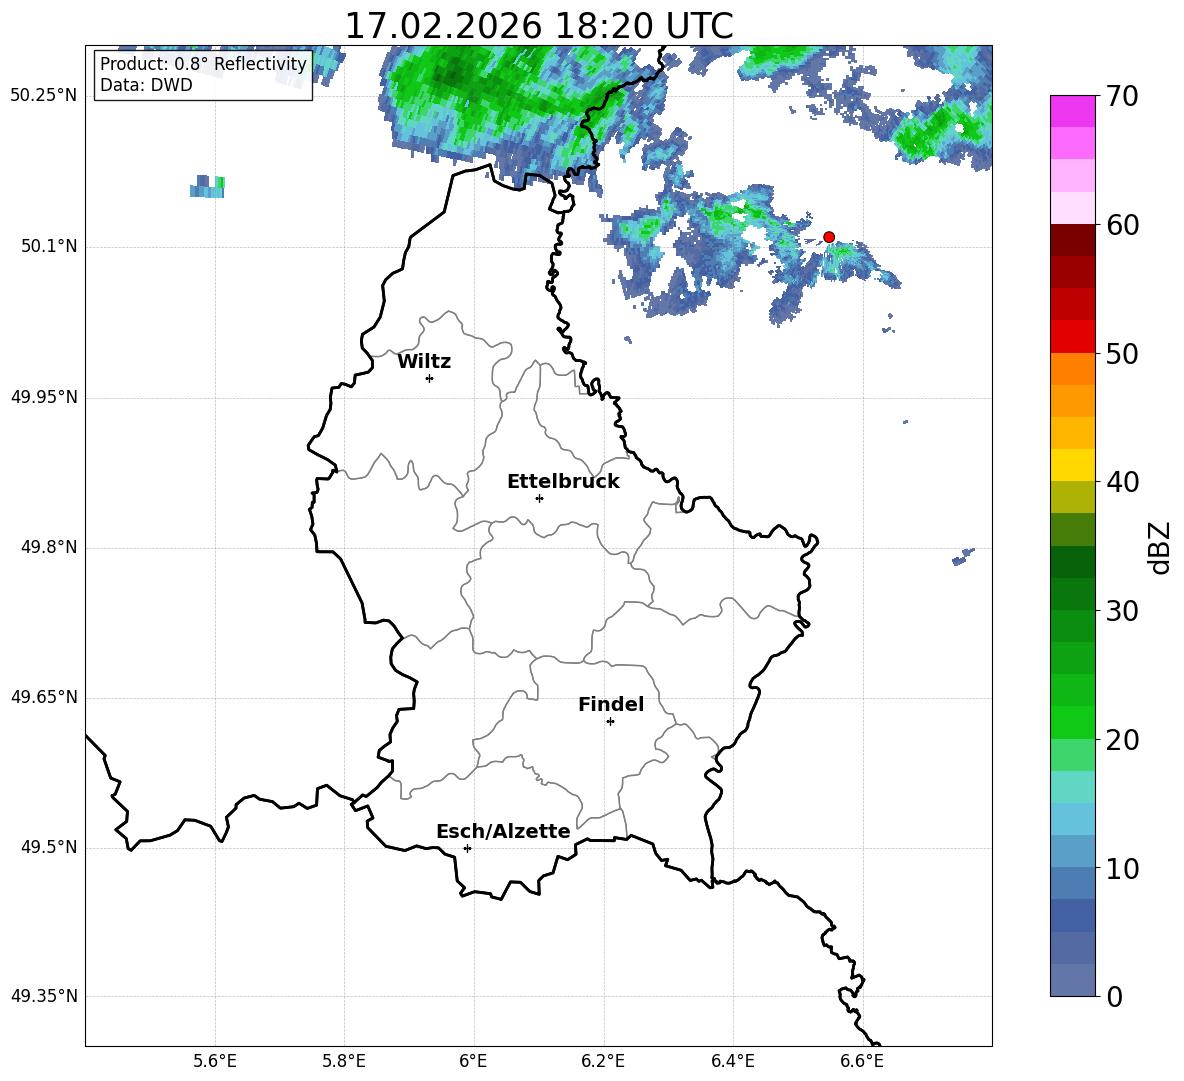Click the '5.8°E' longitude label
The height and width of the screenshot is (1081, 1184).
[x=344, y=1062]
